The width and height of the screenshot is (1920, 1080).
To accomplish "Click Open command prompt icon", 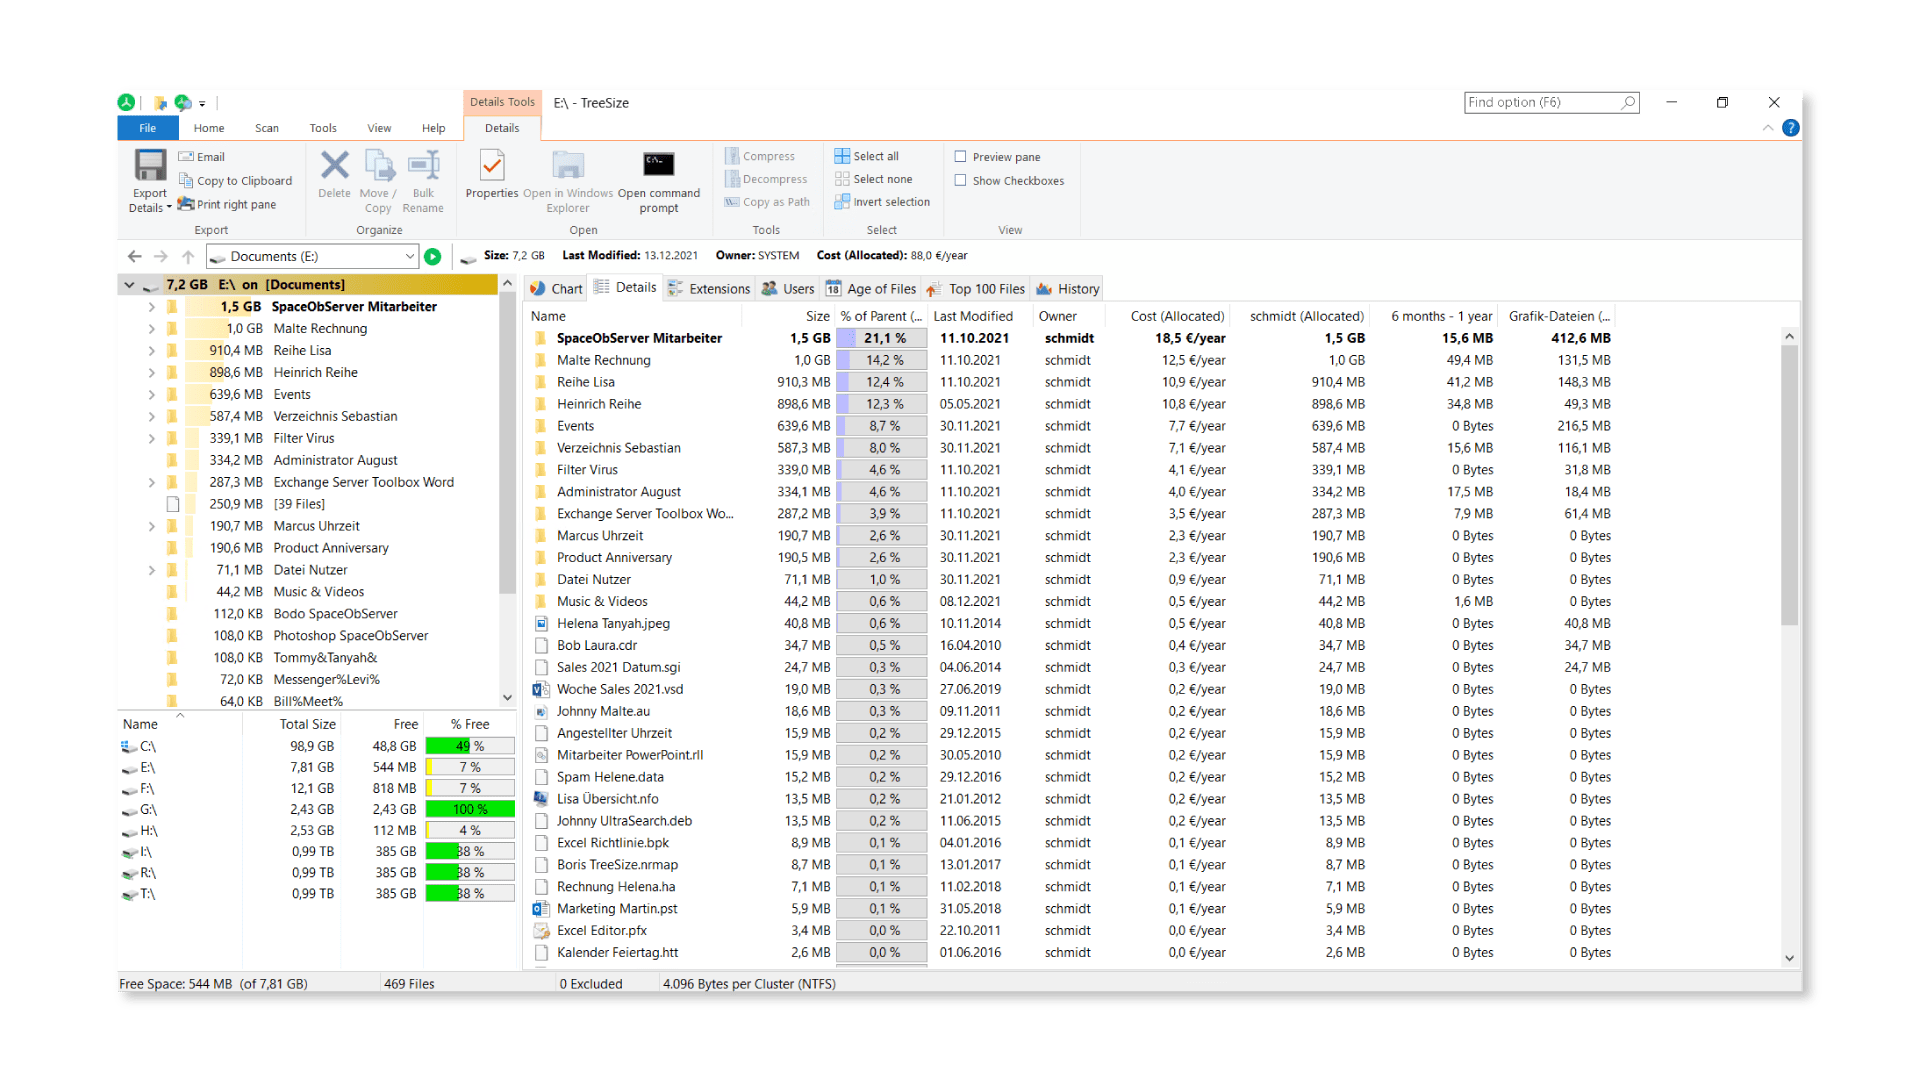I will pyautogui.click(x=658, y=166).
